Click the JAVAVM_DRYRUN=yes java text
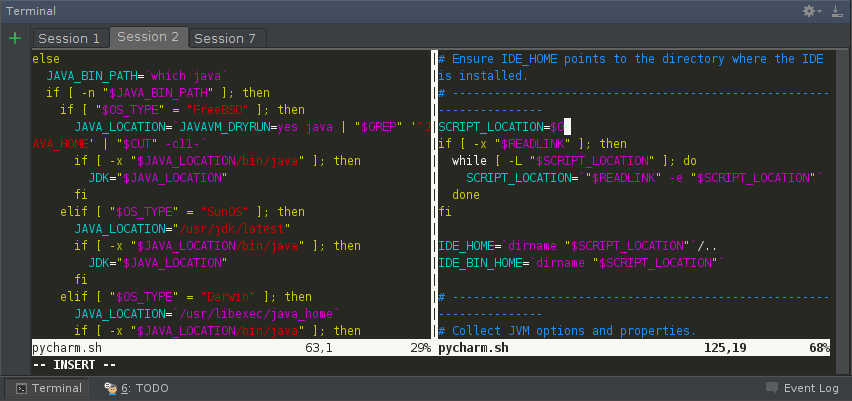Screen dimensions: 852x401 [256, 127]
